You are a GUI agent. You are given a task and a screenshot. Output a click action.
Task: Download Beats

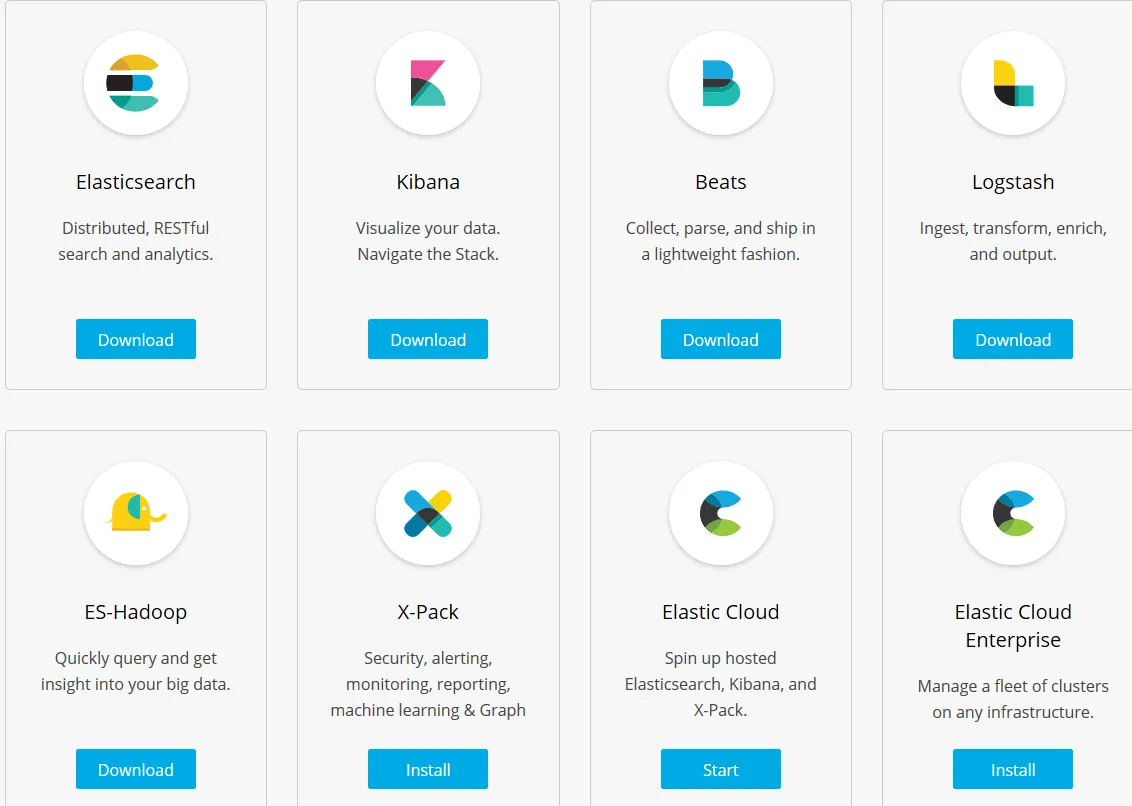point(720,339)
